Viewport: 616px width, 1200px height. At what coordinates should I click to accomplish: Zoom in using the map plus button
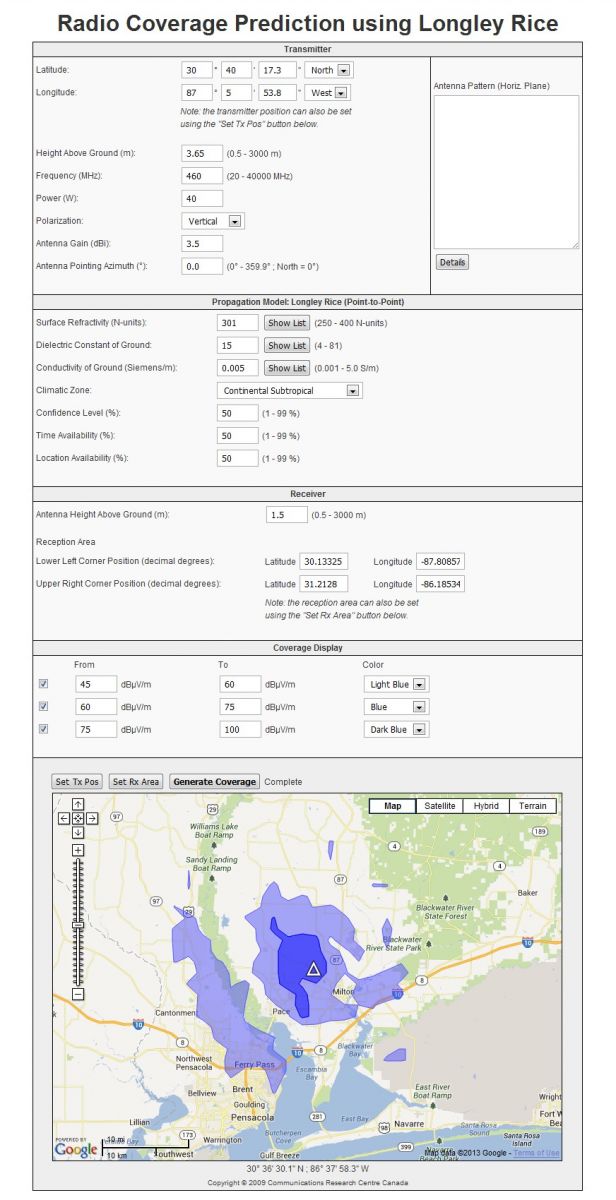point(78,850)
